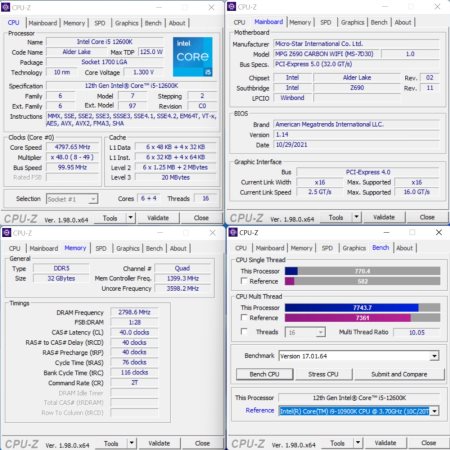Click the Bench CPU button

click(x=265, y=374)
